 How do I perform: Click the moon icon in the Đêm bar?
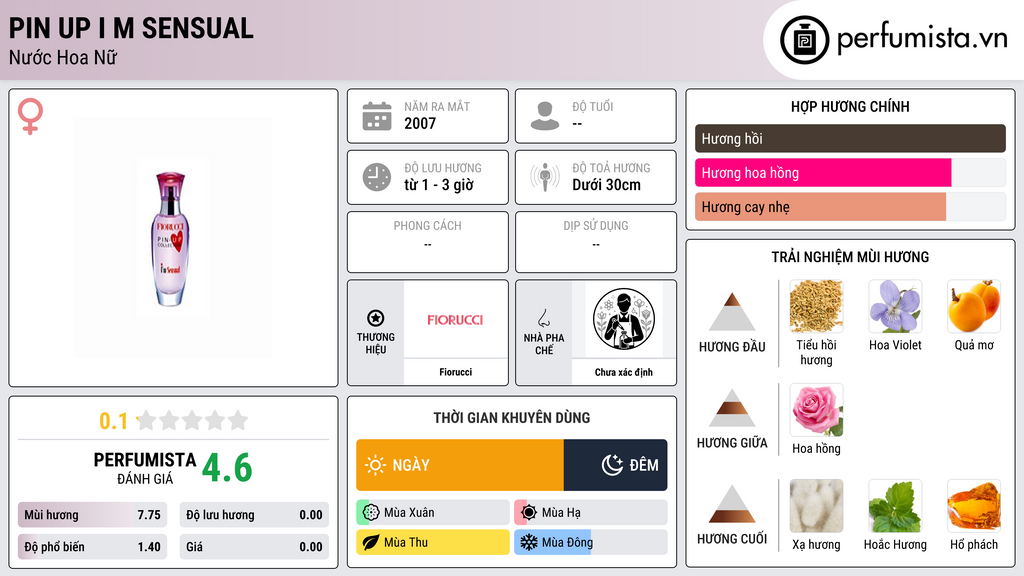[612, 465]
